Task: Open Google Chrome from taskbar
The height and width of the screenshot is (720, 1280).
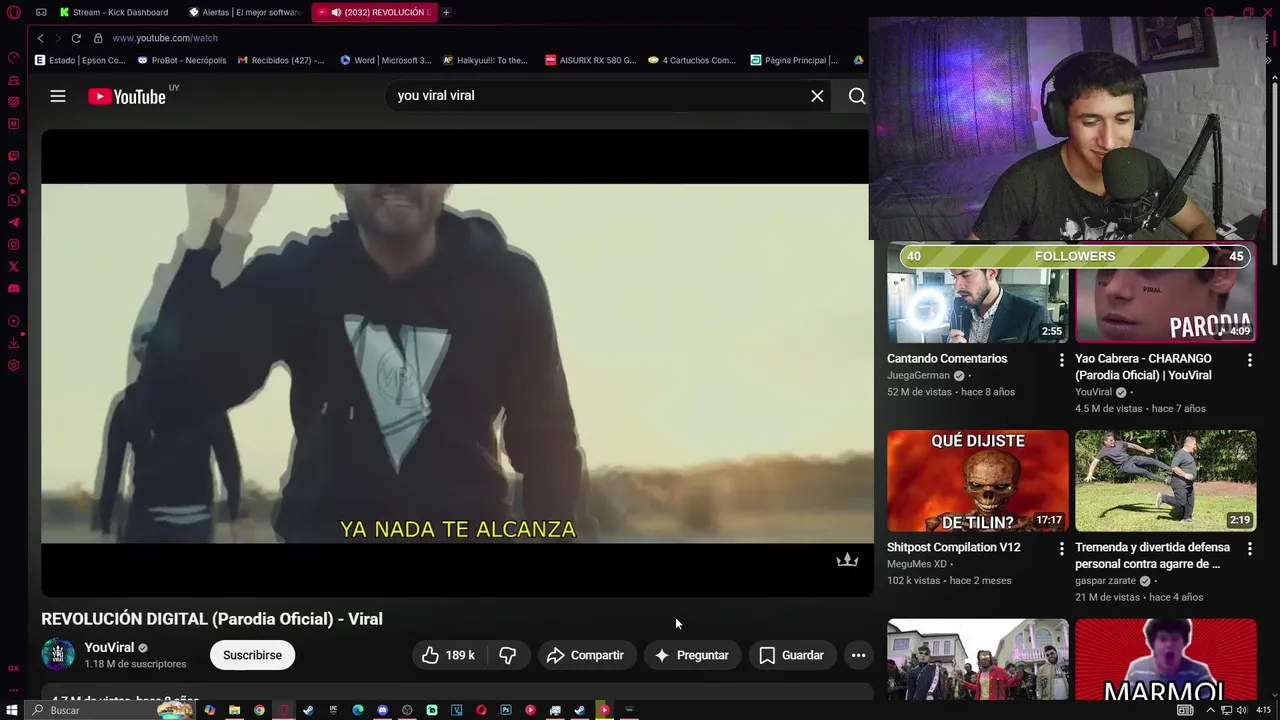Action: pos(259,710)
